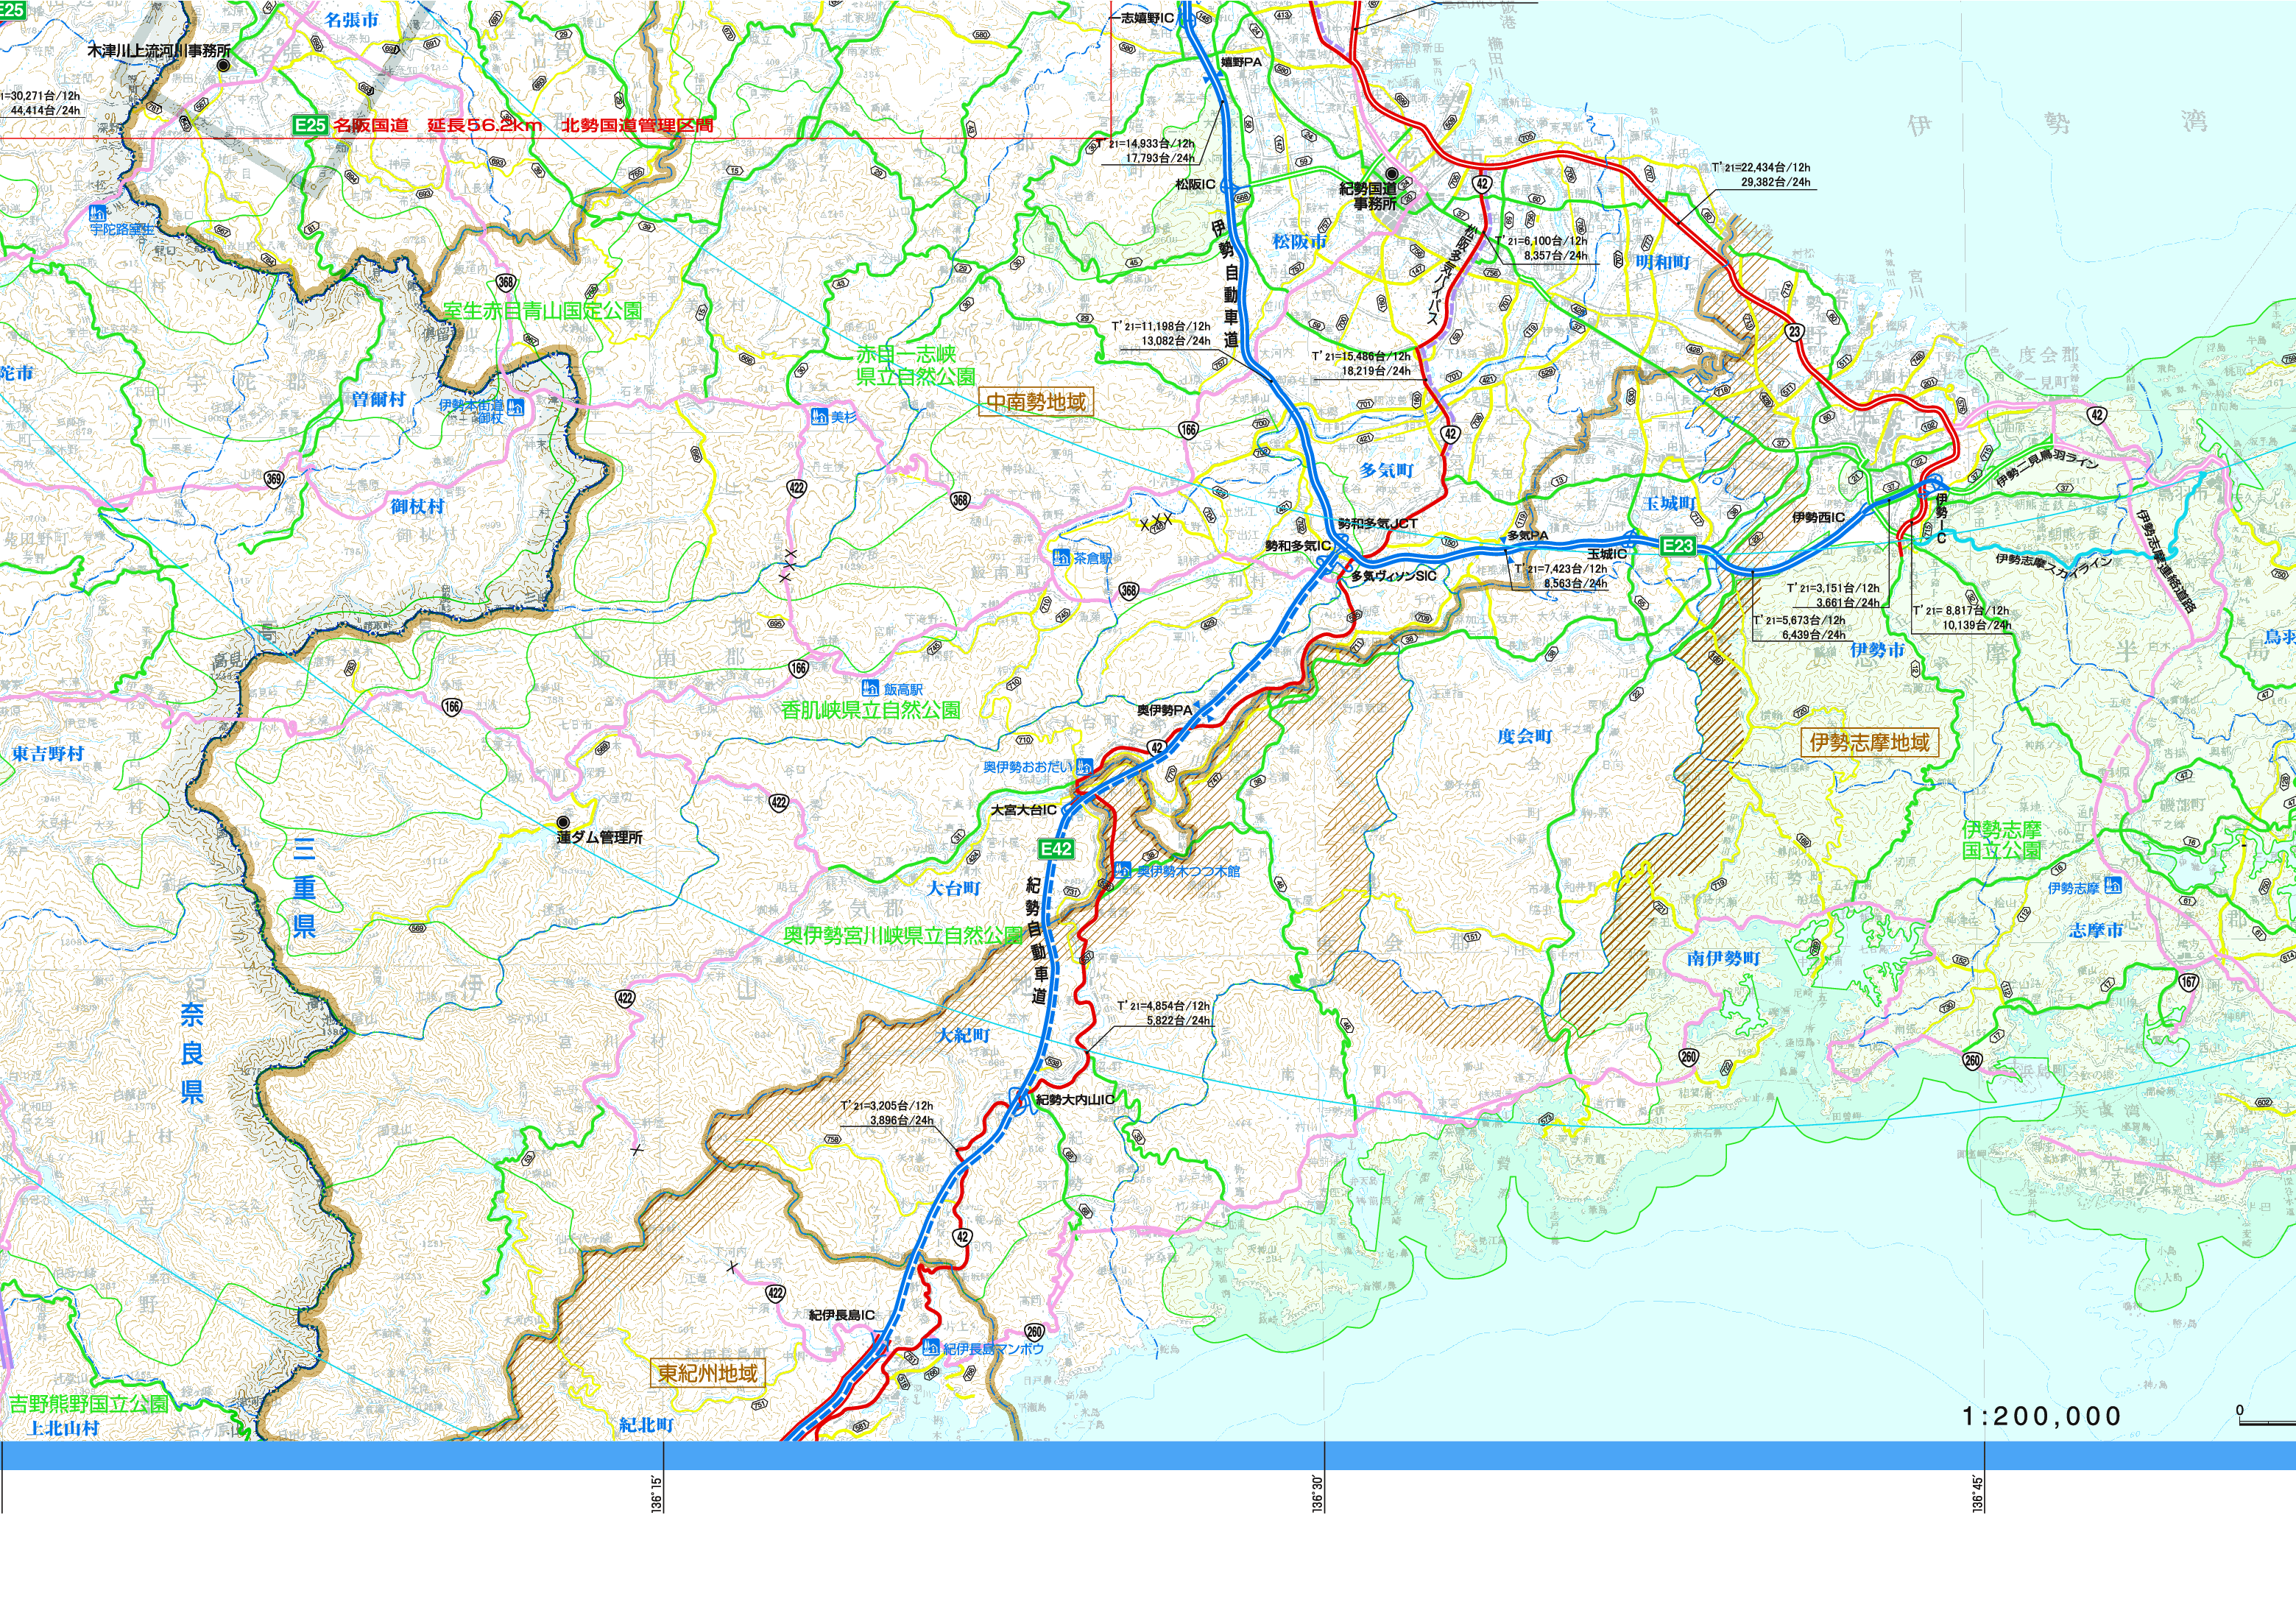Select the 玉城町 town label
The width and height of the screenshot is (2296, 1624).
click(1670, 503)
